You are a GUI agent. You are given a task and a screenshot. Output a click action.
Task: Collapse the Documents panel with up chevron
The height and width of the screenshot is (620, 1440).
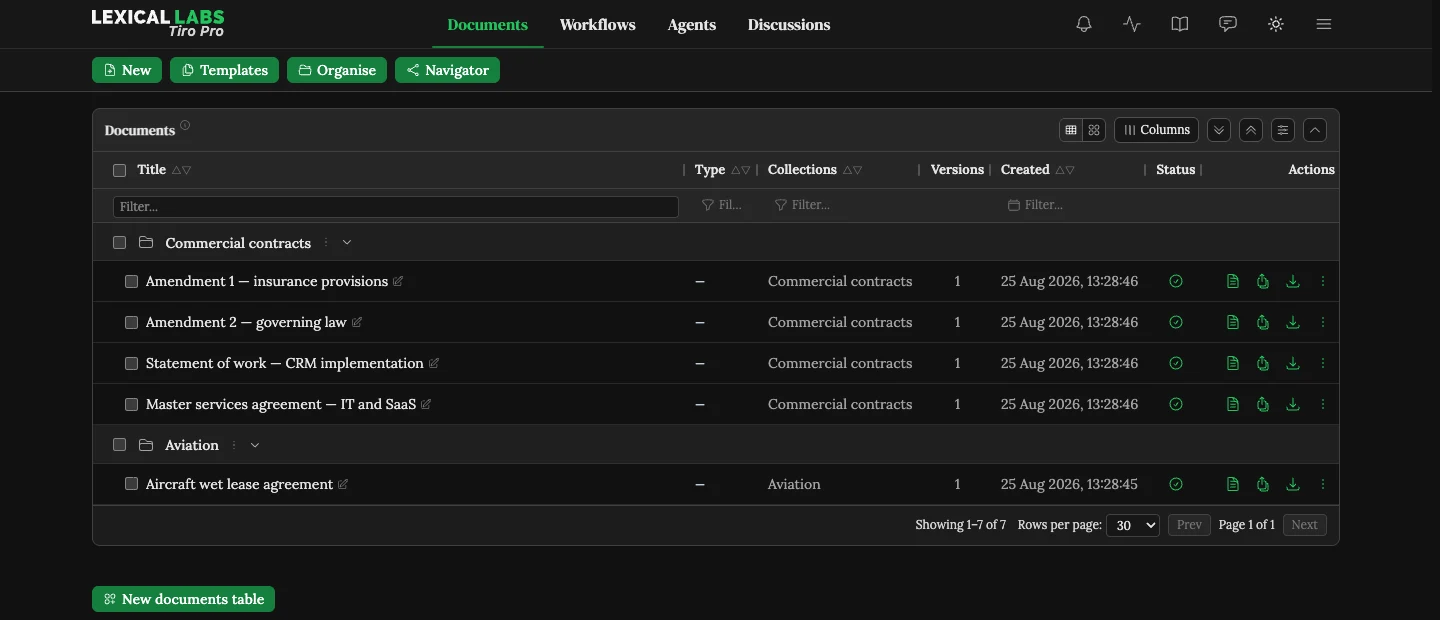pyautogui.click(x=1315, y=130)
